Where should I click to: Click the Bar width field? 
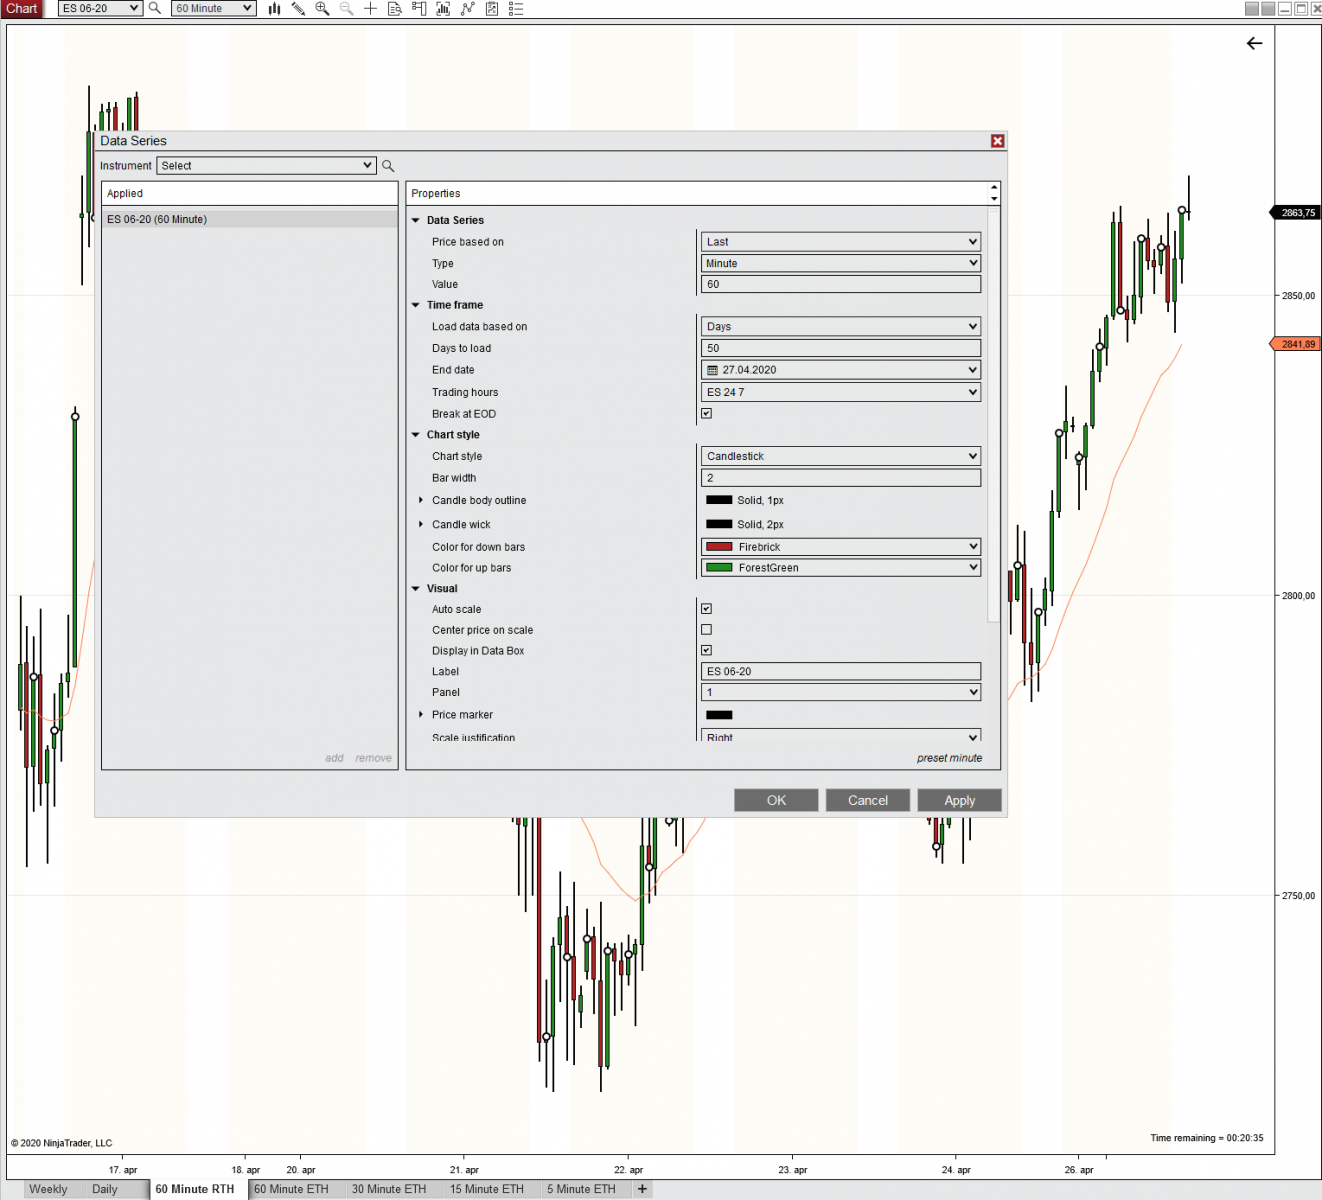(x=841, y=478)
